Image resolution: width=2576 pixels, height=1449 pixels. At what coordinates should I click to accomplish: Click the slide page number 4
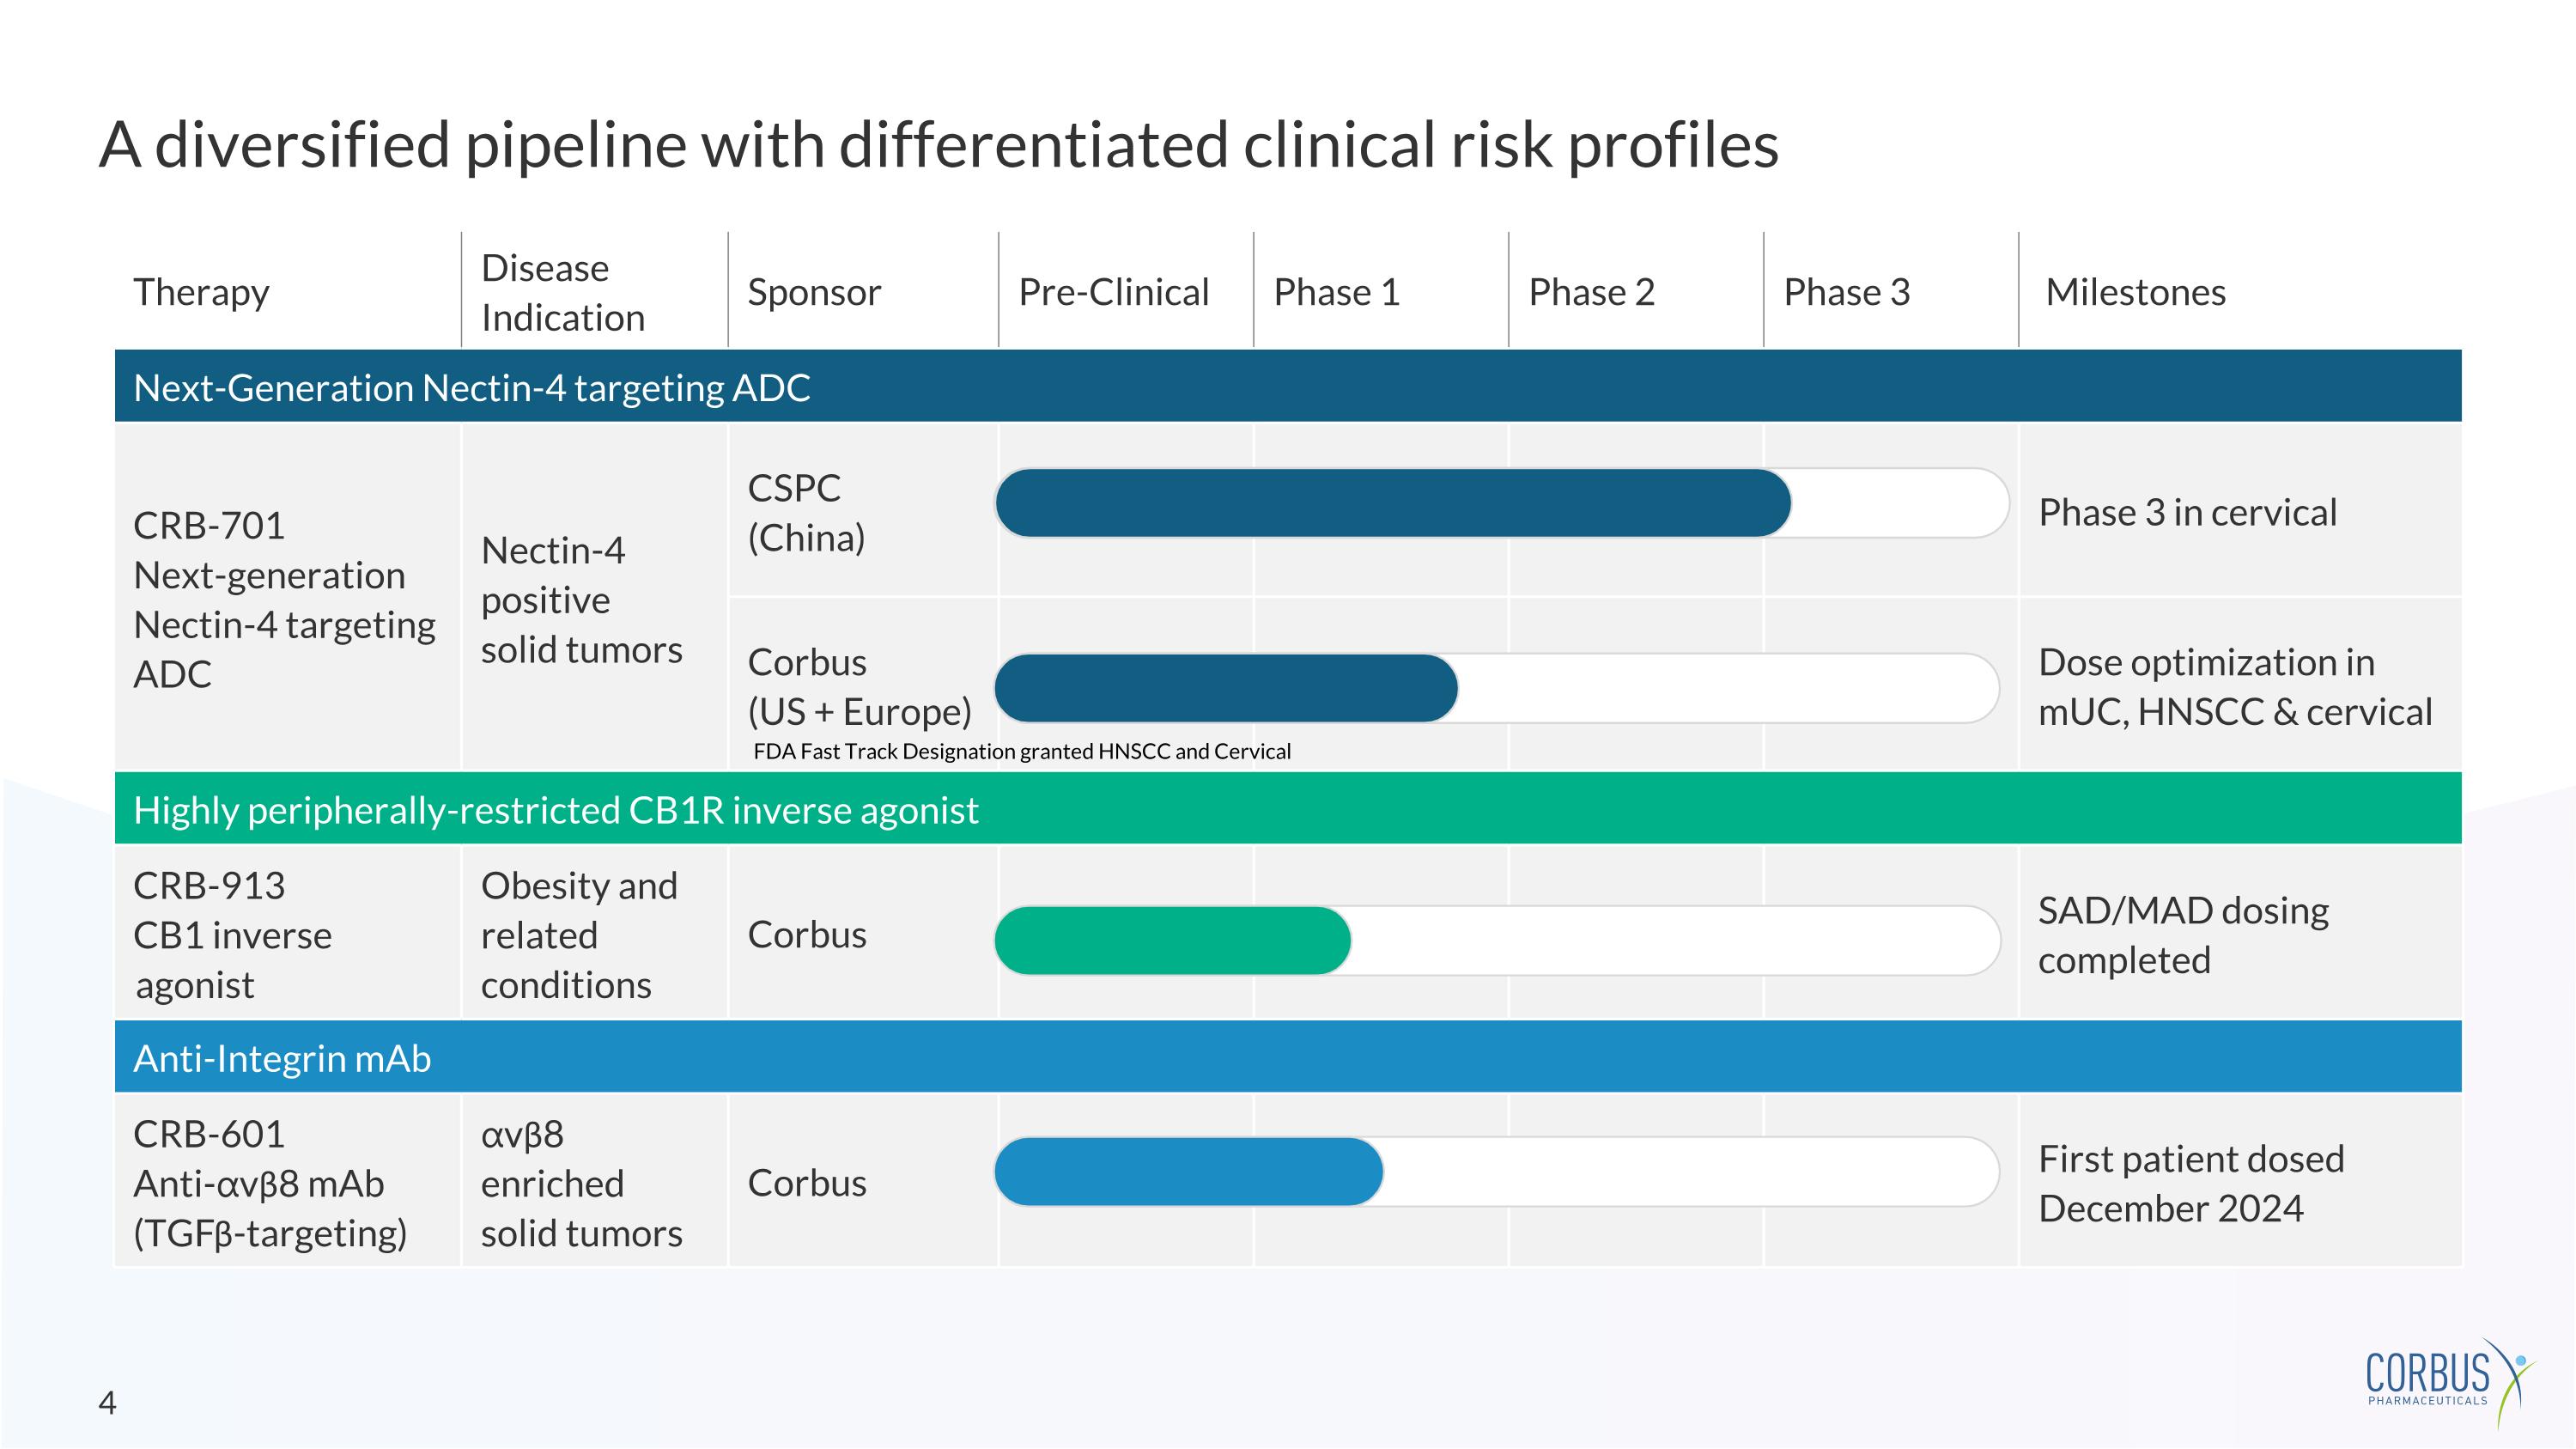click(107, 1403)
